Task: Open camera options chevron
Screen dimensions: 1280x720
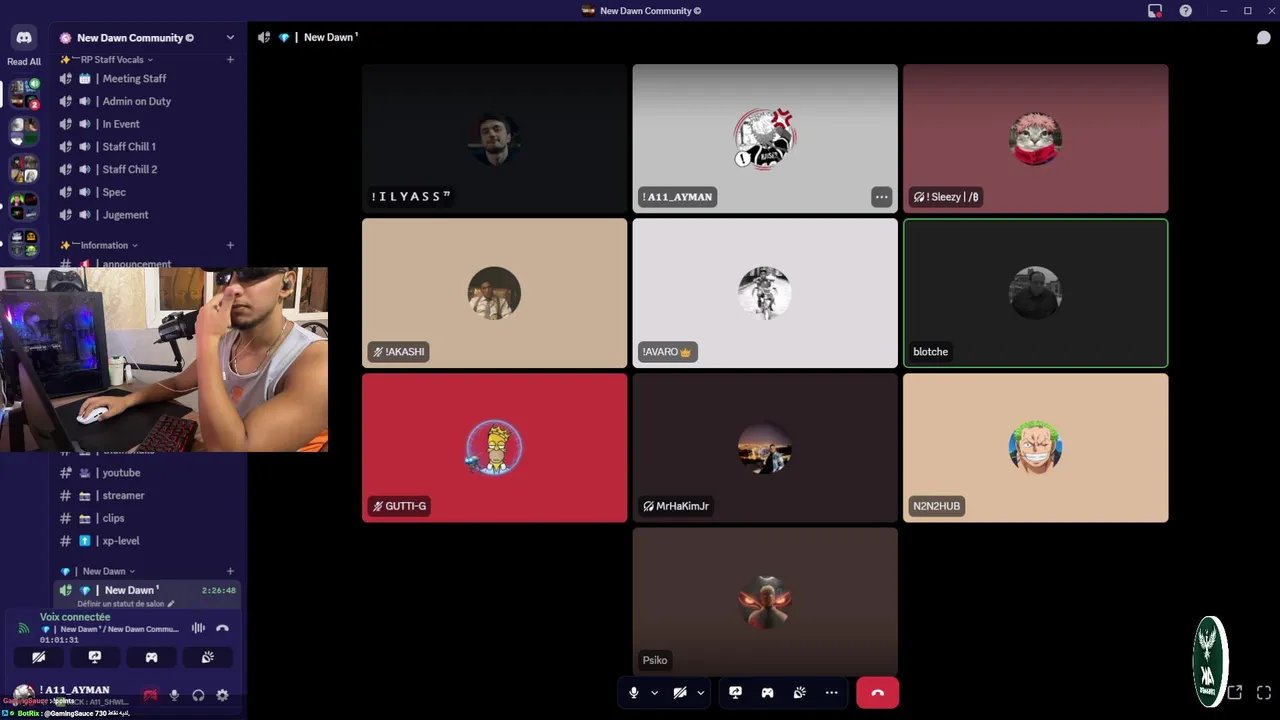Action: pyautogui.click(x=701, y=692)
